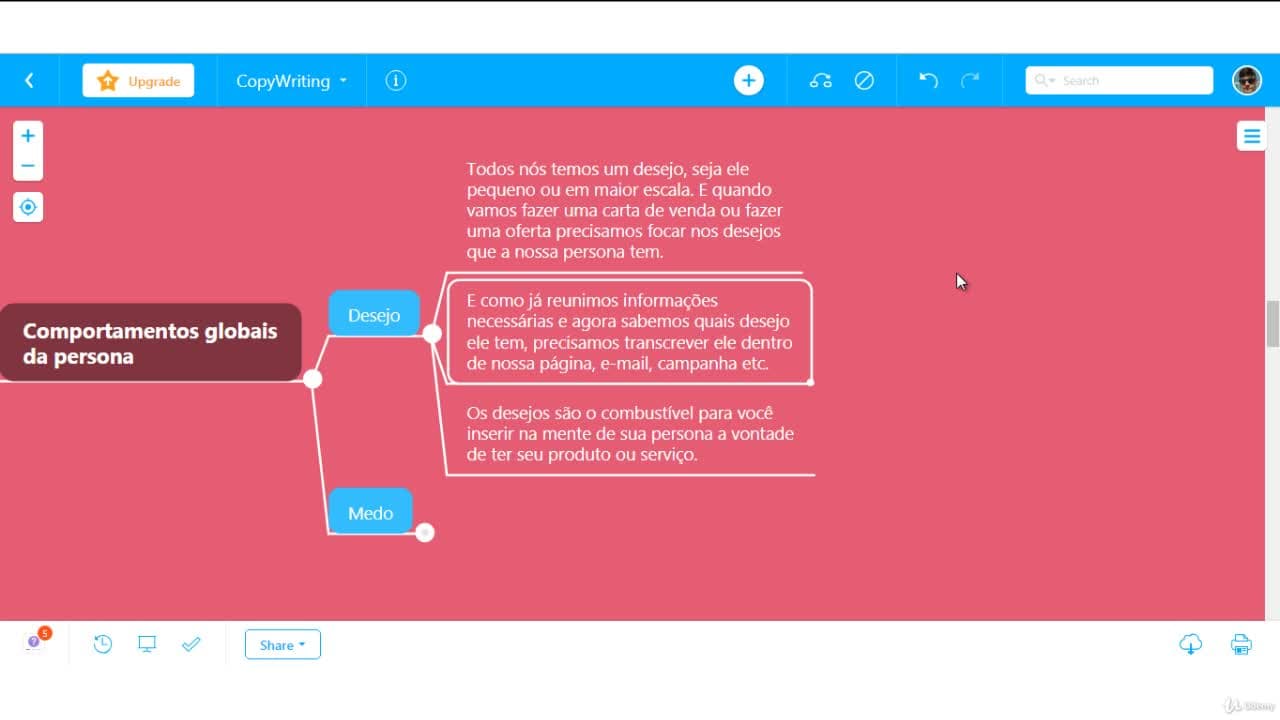Redo the last action

coord(970,81)
